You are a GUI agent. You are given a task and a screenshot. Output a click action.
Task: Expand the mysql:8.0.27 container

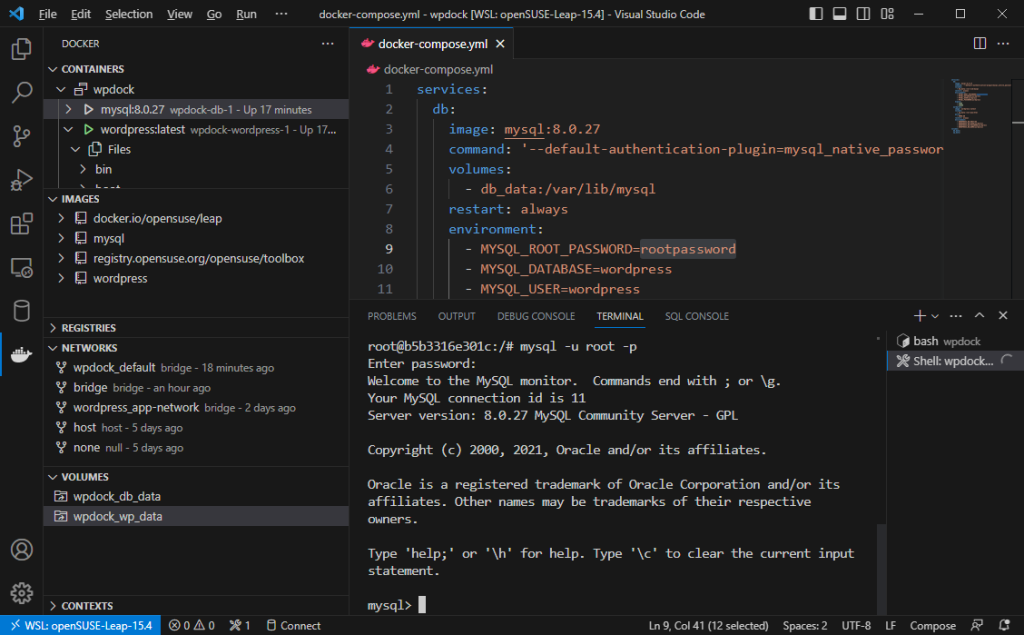coord(69,109)
